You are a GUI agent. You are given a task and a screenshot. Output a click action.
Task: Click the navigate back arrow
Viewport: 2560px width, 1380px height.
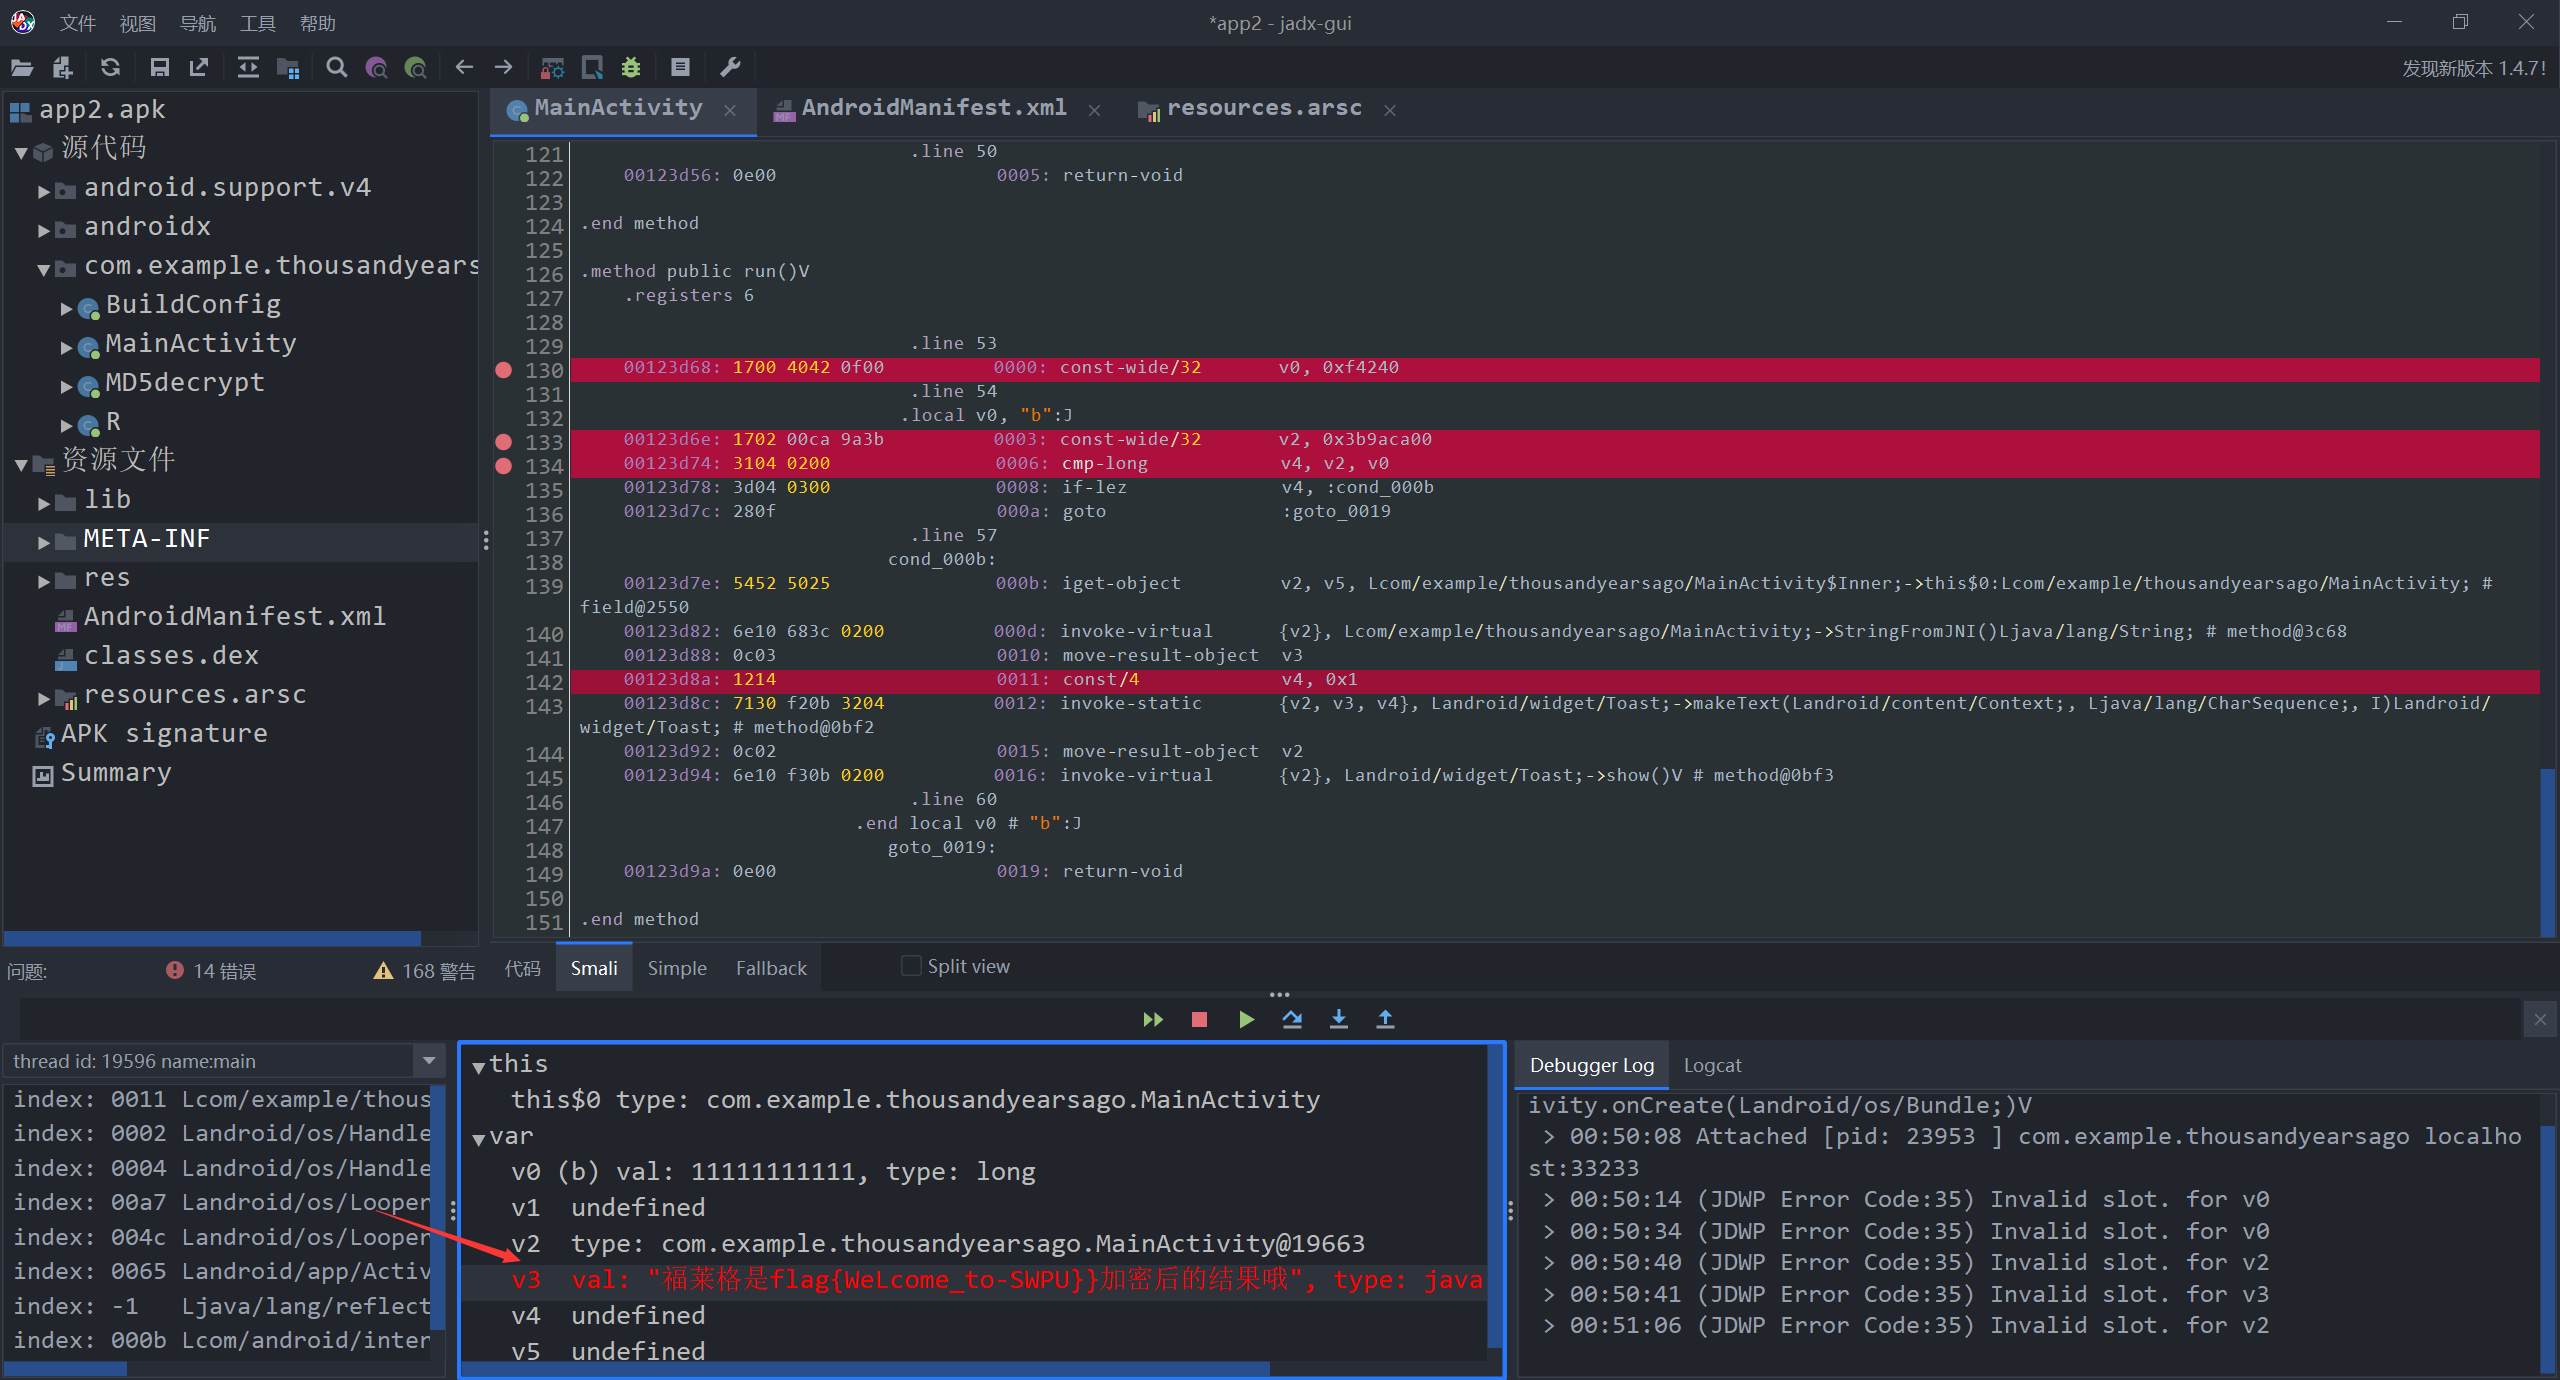tap(464, 68)
